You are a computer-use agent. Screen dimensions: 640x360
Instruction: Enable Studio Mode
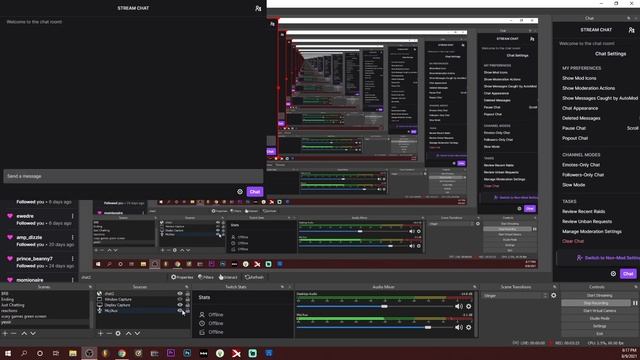600,318
